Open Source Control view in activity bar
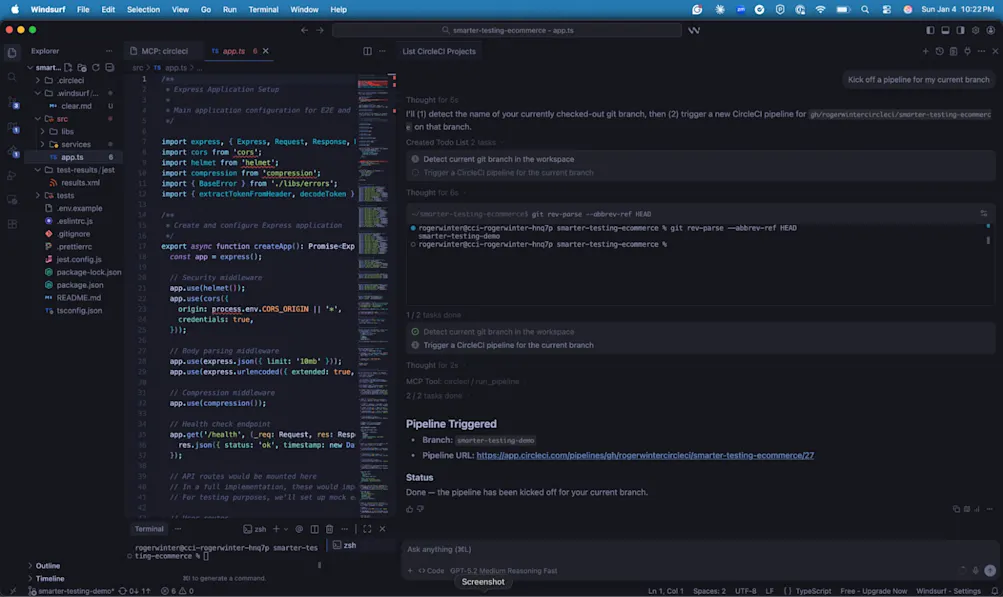This screenshot has width=1003, height=597. pos(12,102)
